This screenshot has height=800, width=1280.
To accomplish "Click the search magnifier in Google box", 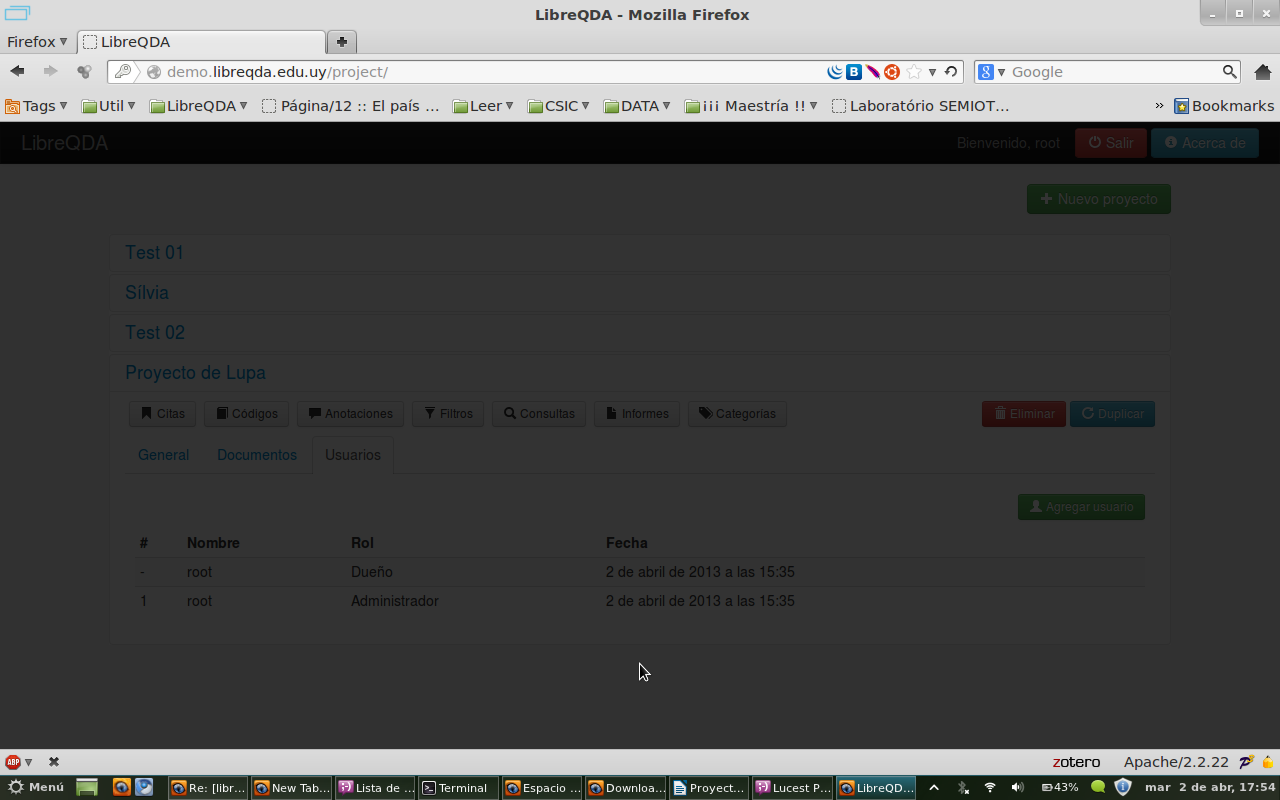I will tap(1230, 72).
